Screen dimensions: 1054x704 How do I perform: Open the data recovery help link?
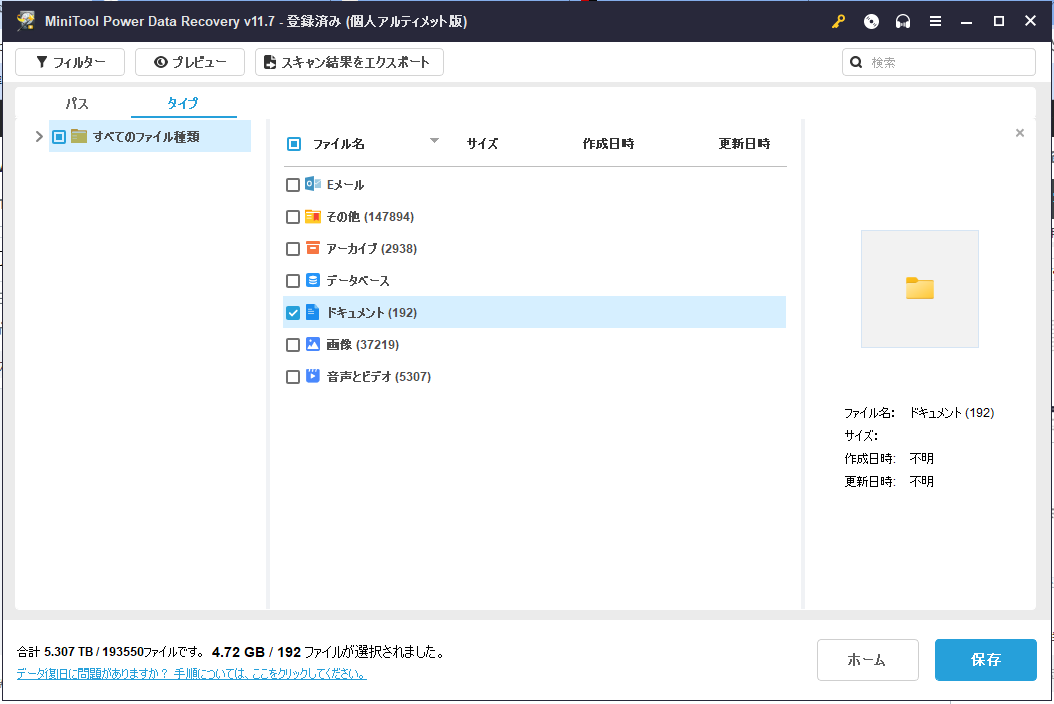coord(192,674)
